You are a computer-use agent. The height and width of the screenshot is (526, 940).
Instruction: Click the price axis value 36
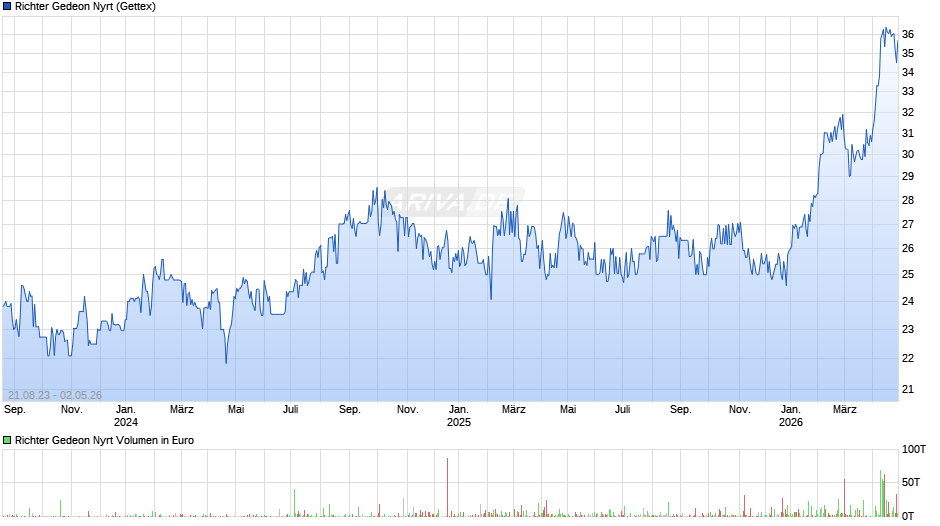click(x=908, y=34)
